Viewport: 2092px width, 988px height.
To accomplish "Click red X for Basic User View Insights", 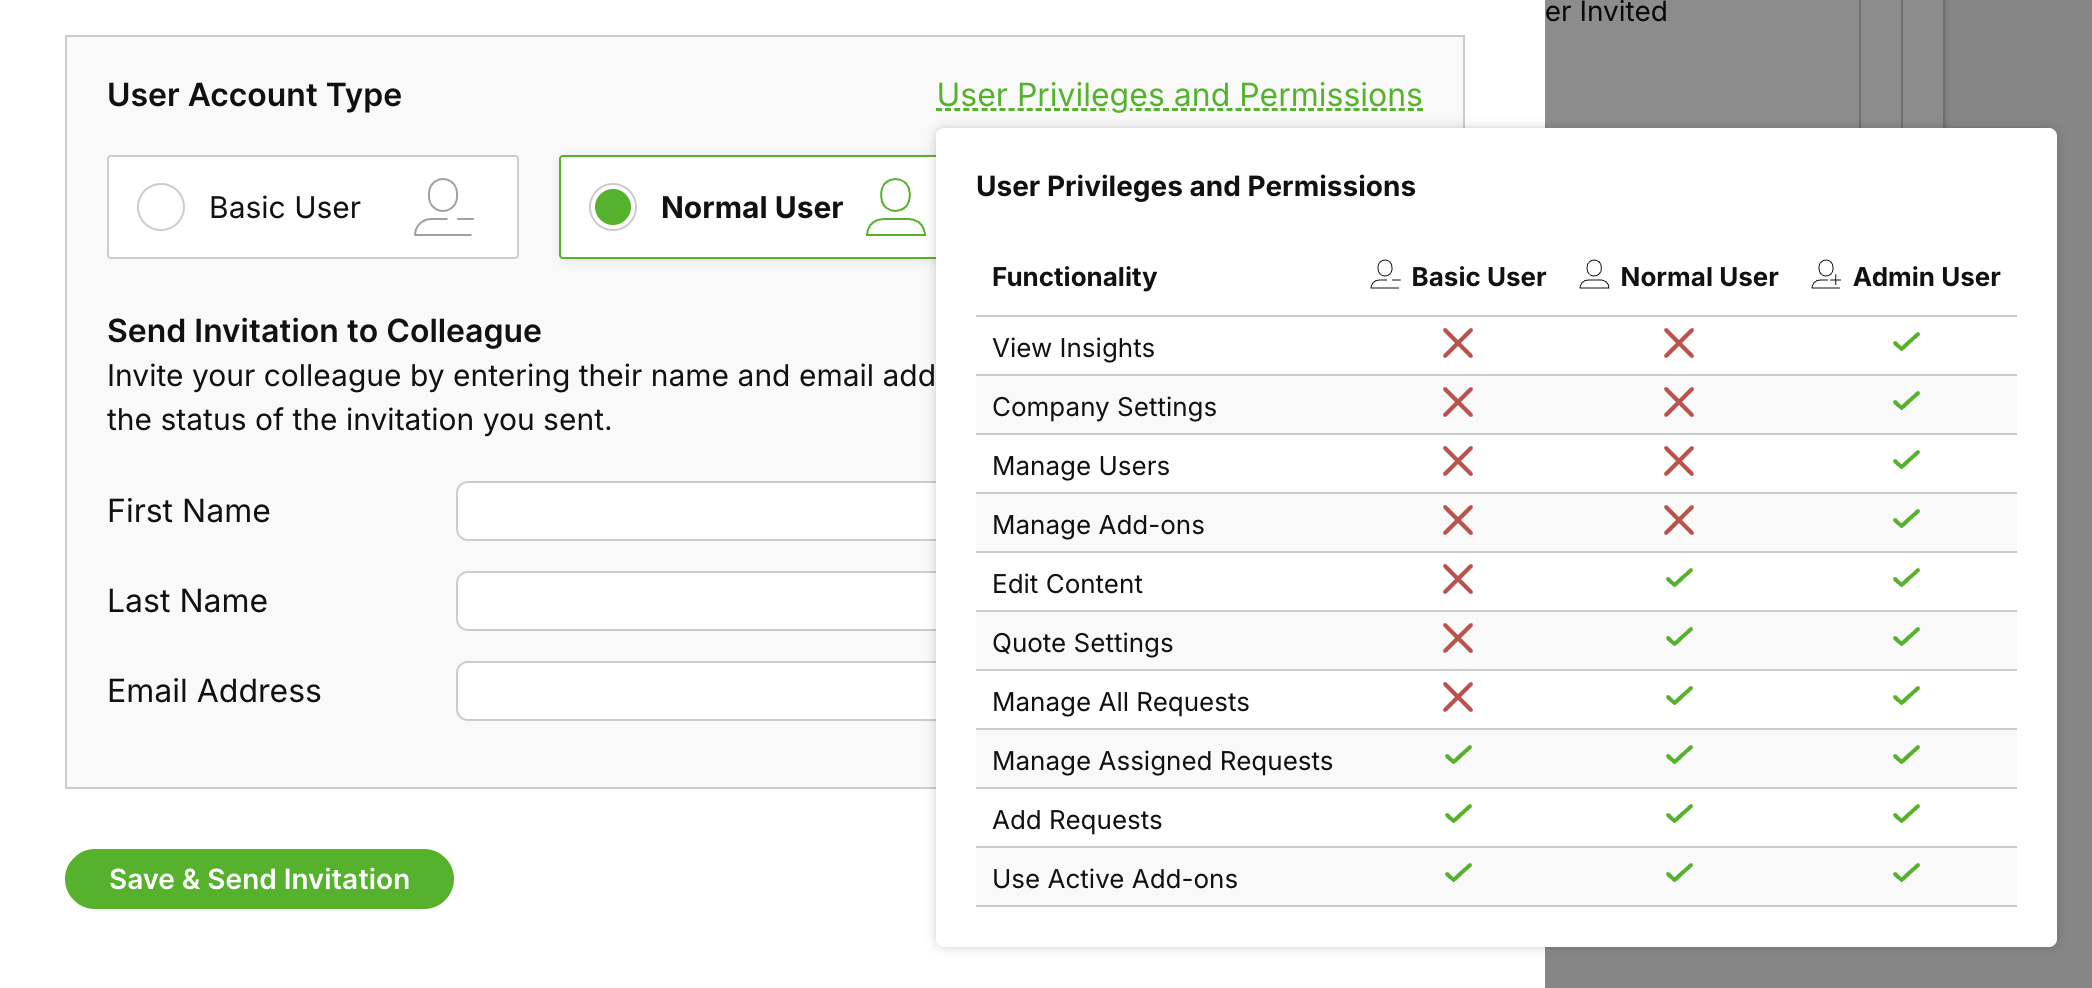I will pos(1458,344).
